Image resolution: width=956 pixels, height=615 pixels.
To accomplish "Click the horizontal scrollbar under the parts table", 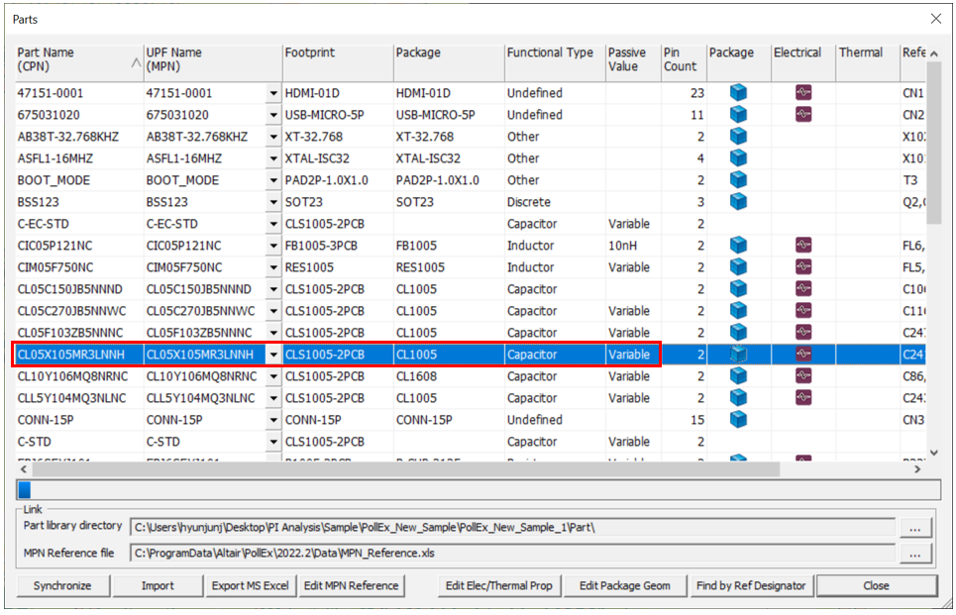I will pyautogui.click(x=400, y=468).
